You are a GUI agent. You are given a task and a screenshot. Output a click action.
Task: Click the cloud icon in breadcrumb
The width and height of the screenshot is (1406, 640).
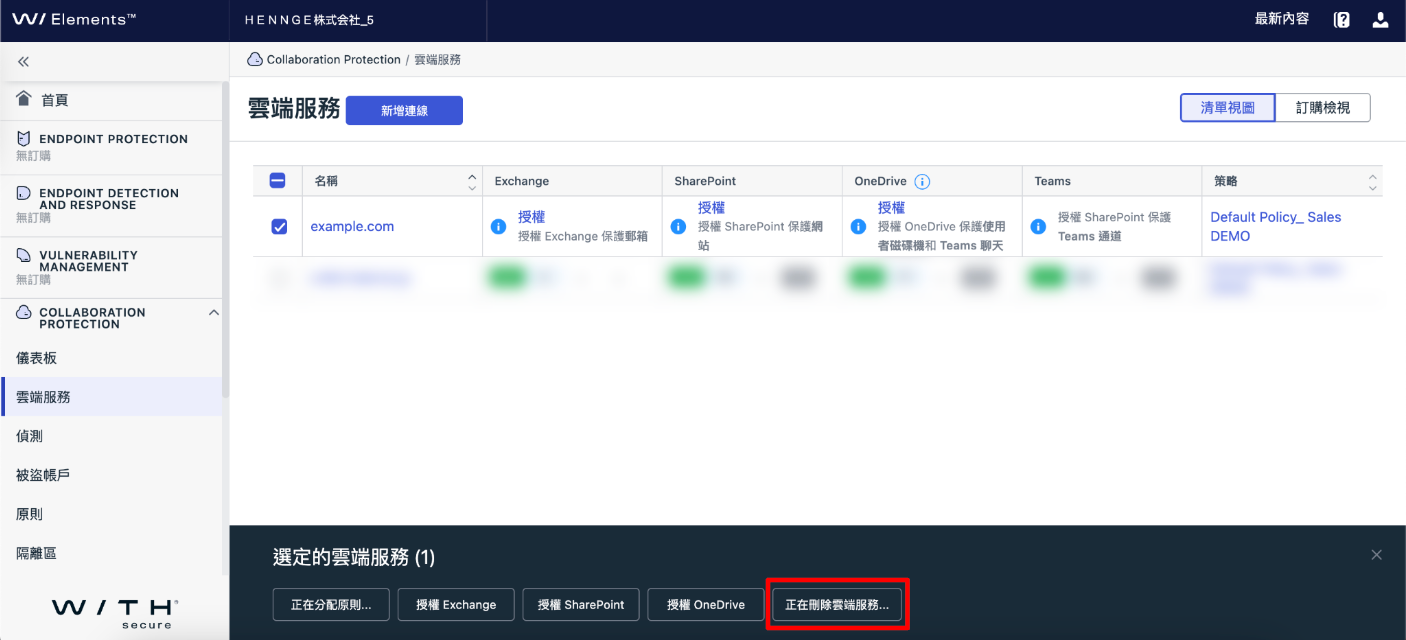coord(255,60)
